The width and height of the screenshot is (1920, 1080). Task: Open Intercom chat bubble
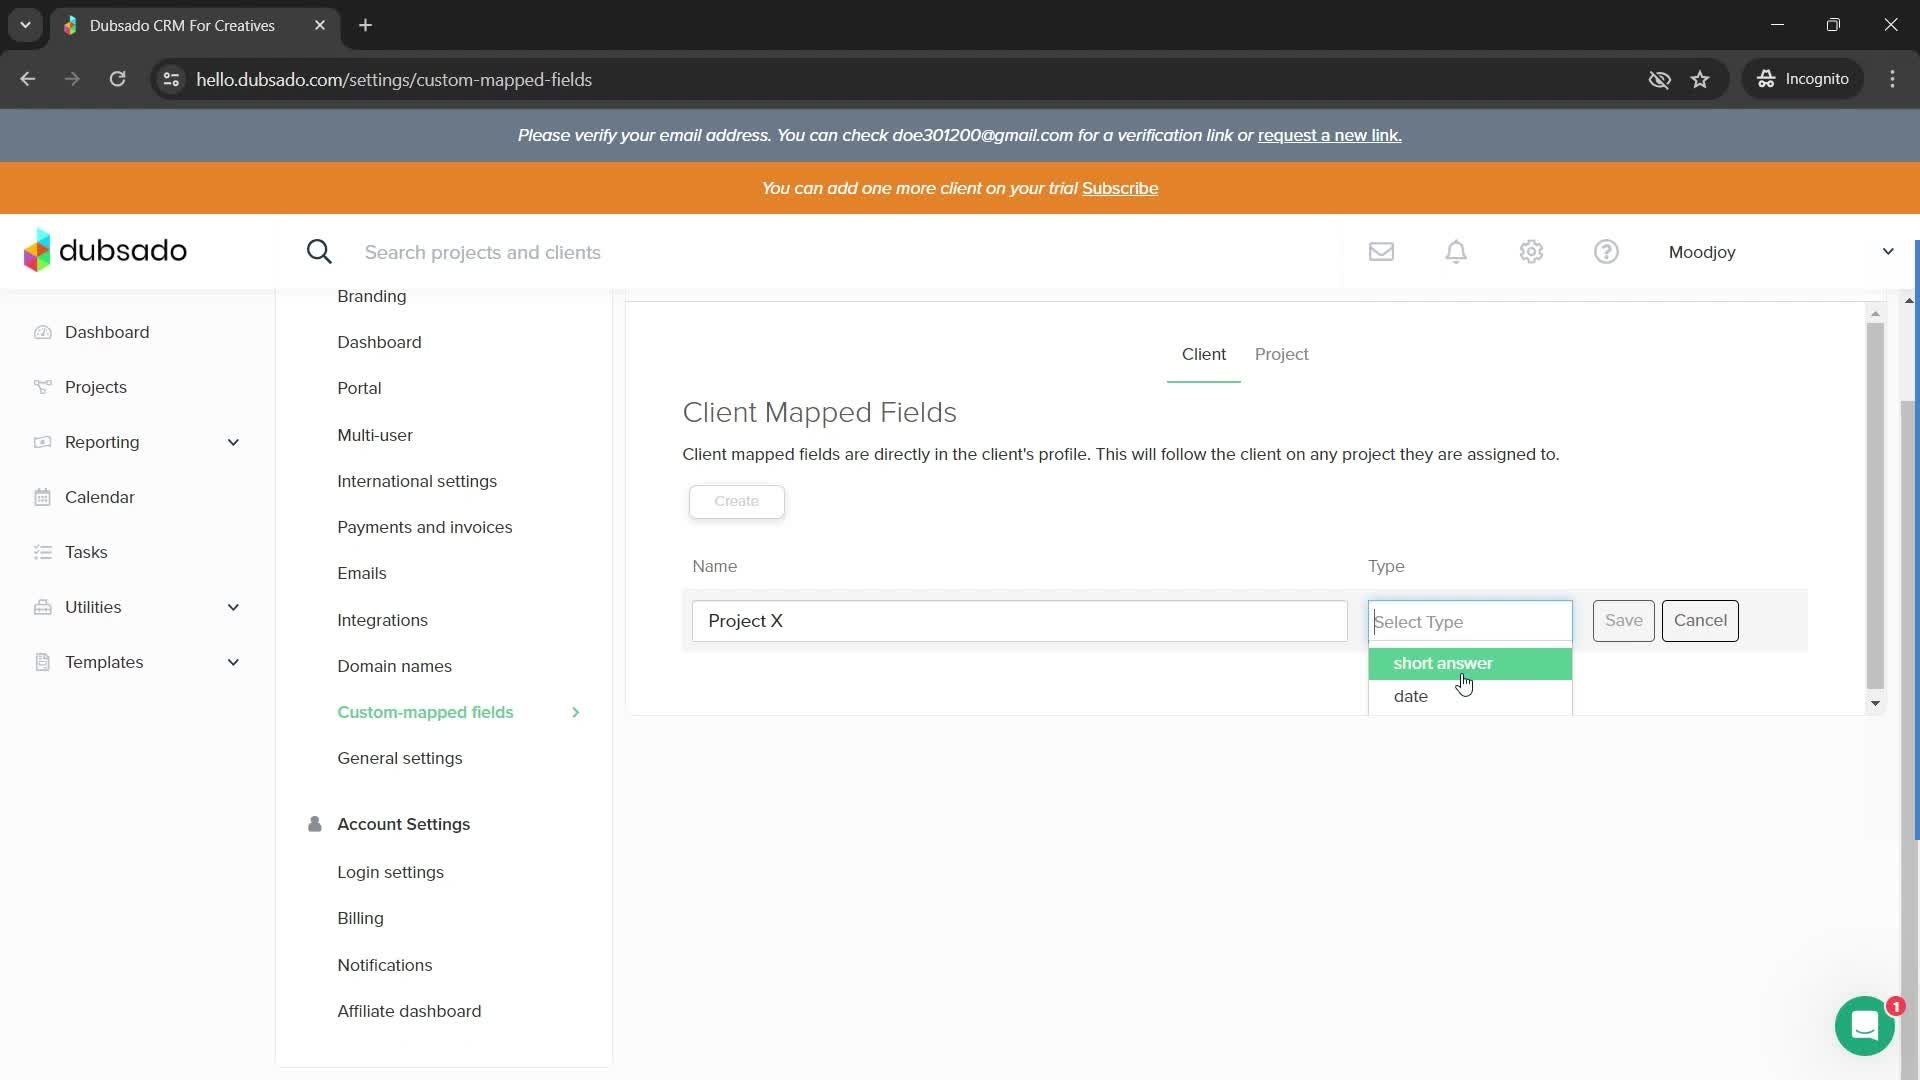pos(1864,1026)
